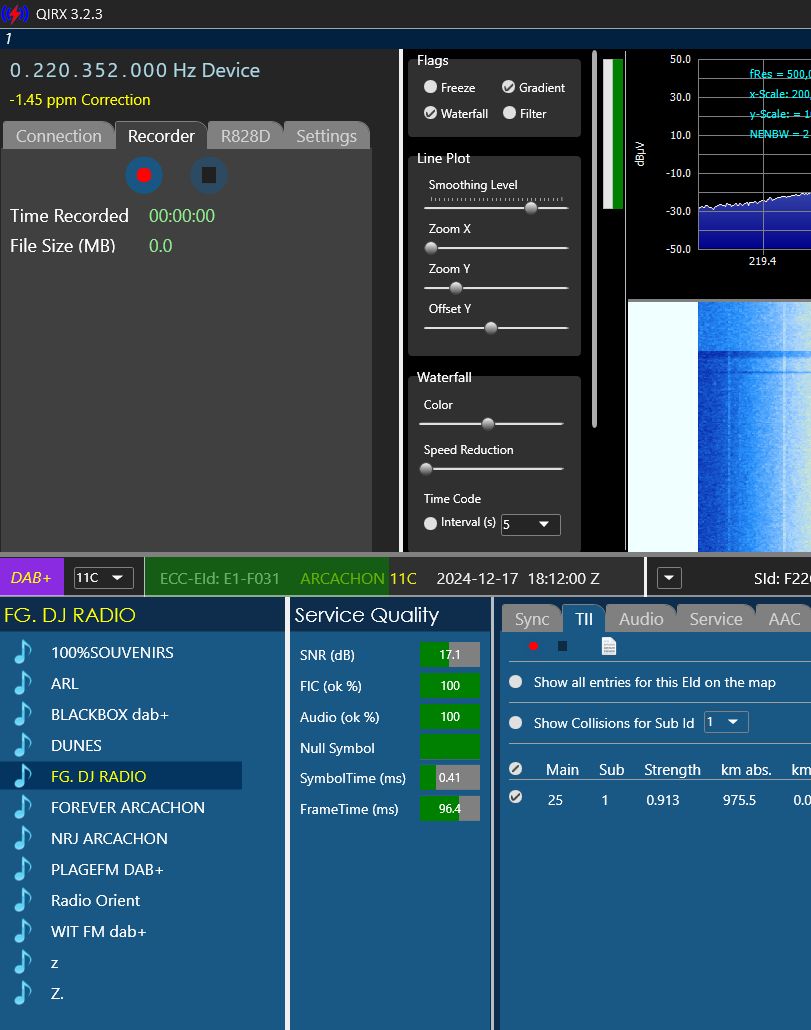The image size is (811, 1030).
Task: Click the note icon beside 100%SOUVENIRS
Action: 23,652
